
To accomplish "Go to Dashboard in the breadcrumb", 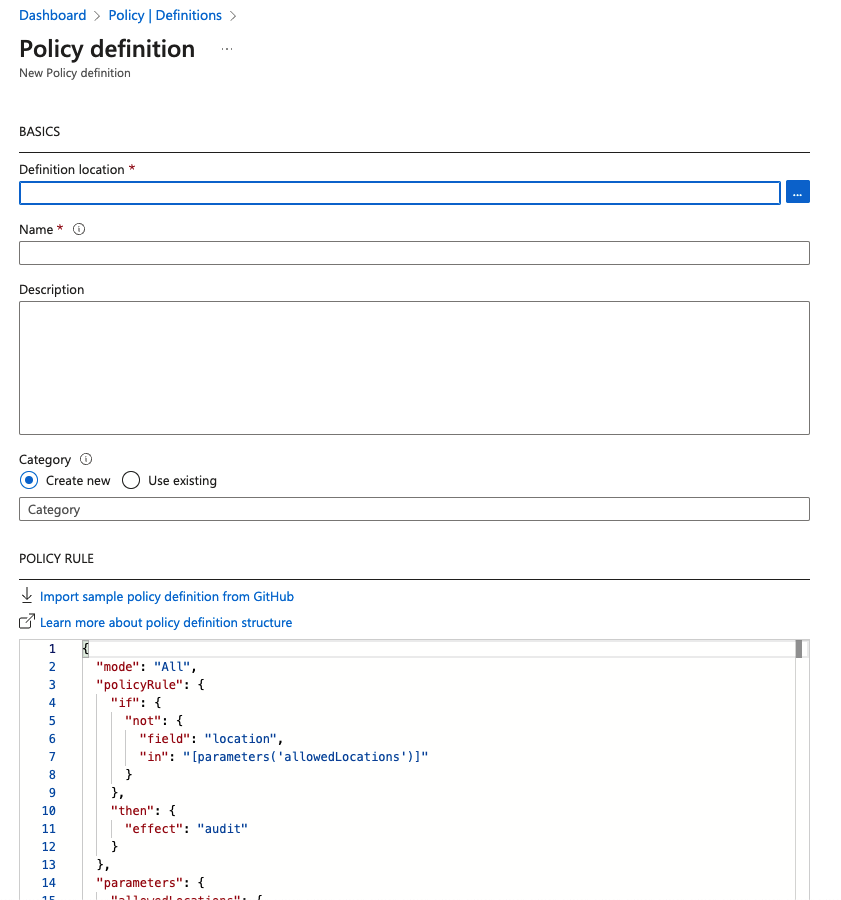I will [53, 15].
